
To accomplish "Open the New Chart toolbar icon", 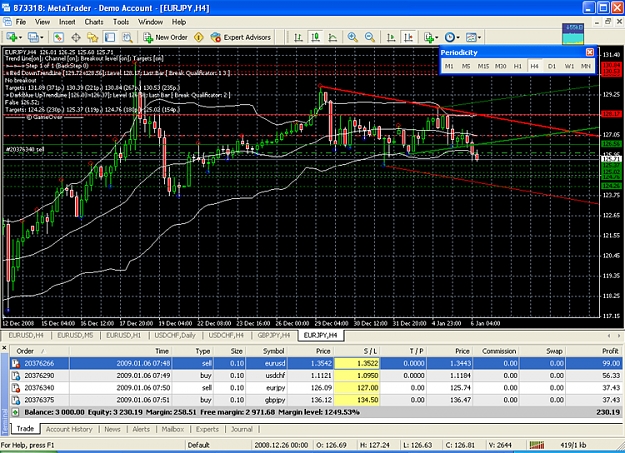I will pos(12,37).
